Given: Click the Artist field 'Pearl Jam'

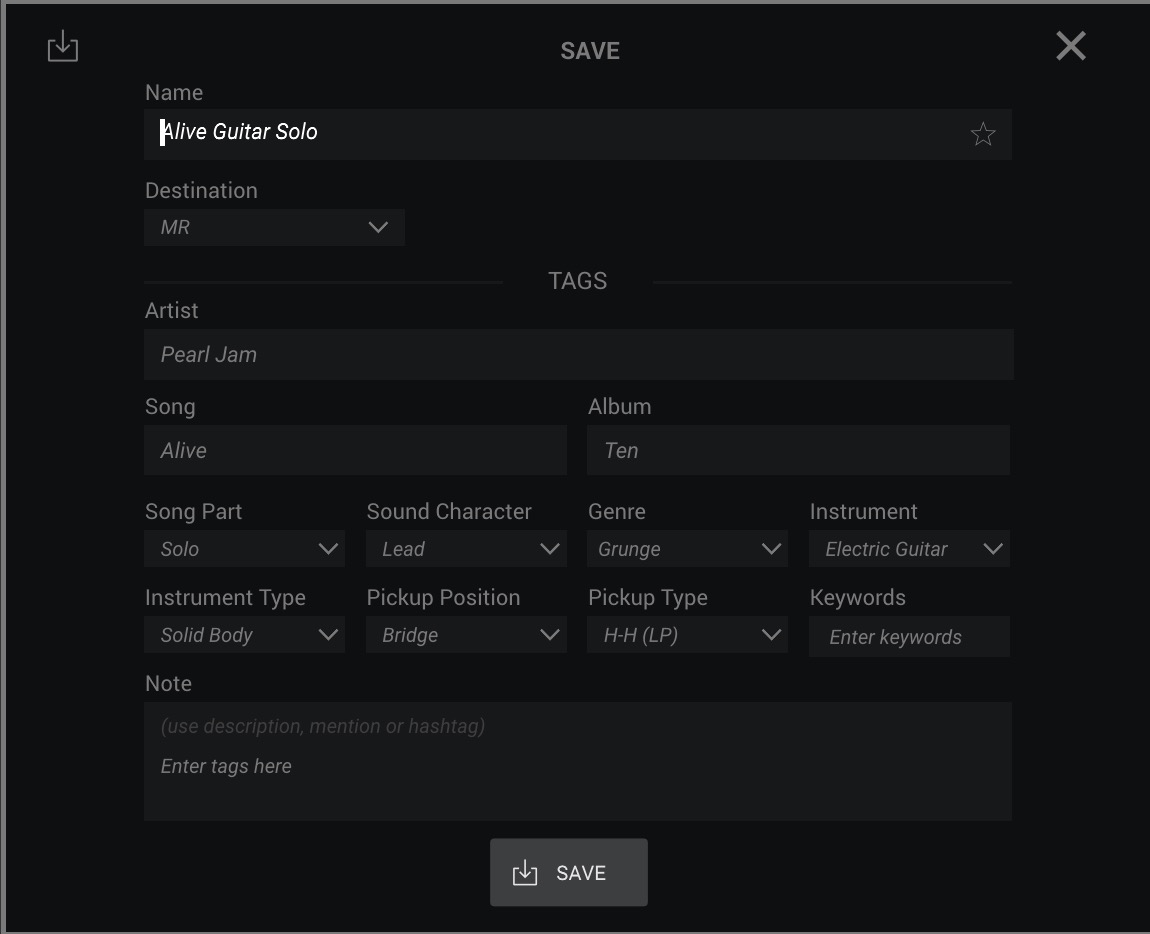Looking at the screenshot, I should pos(579,354).
